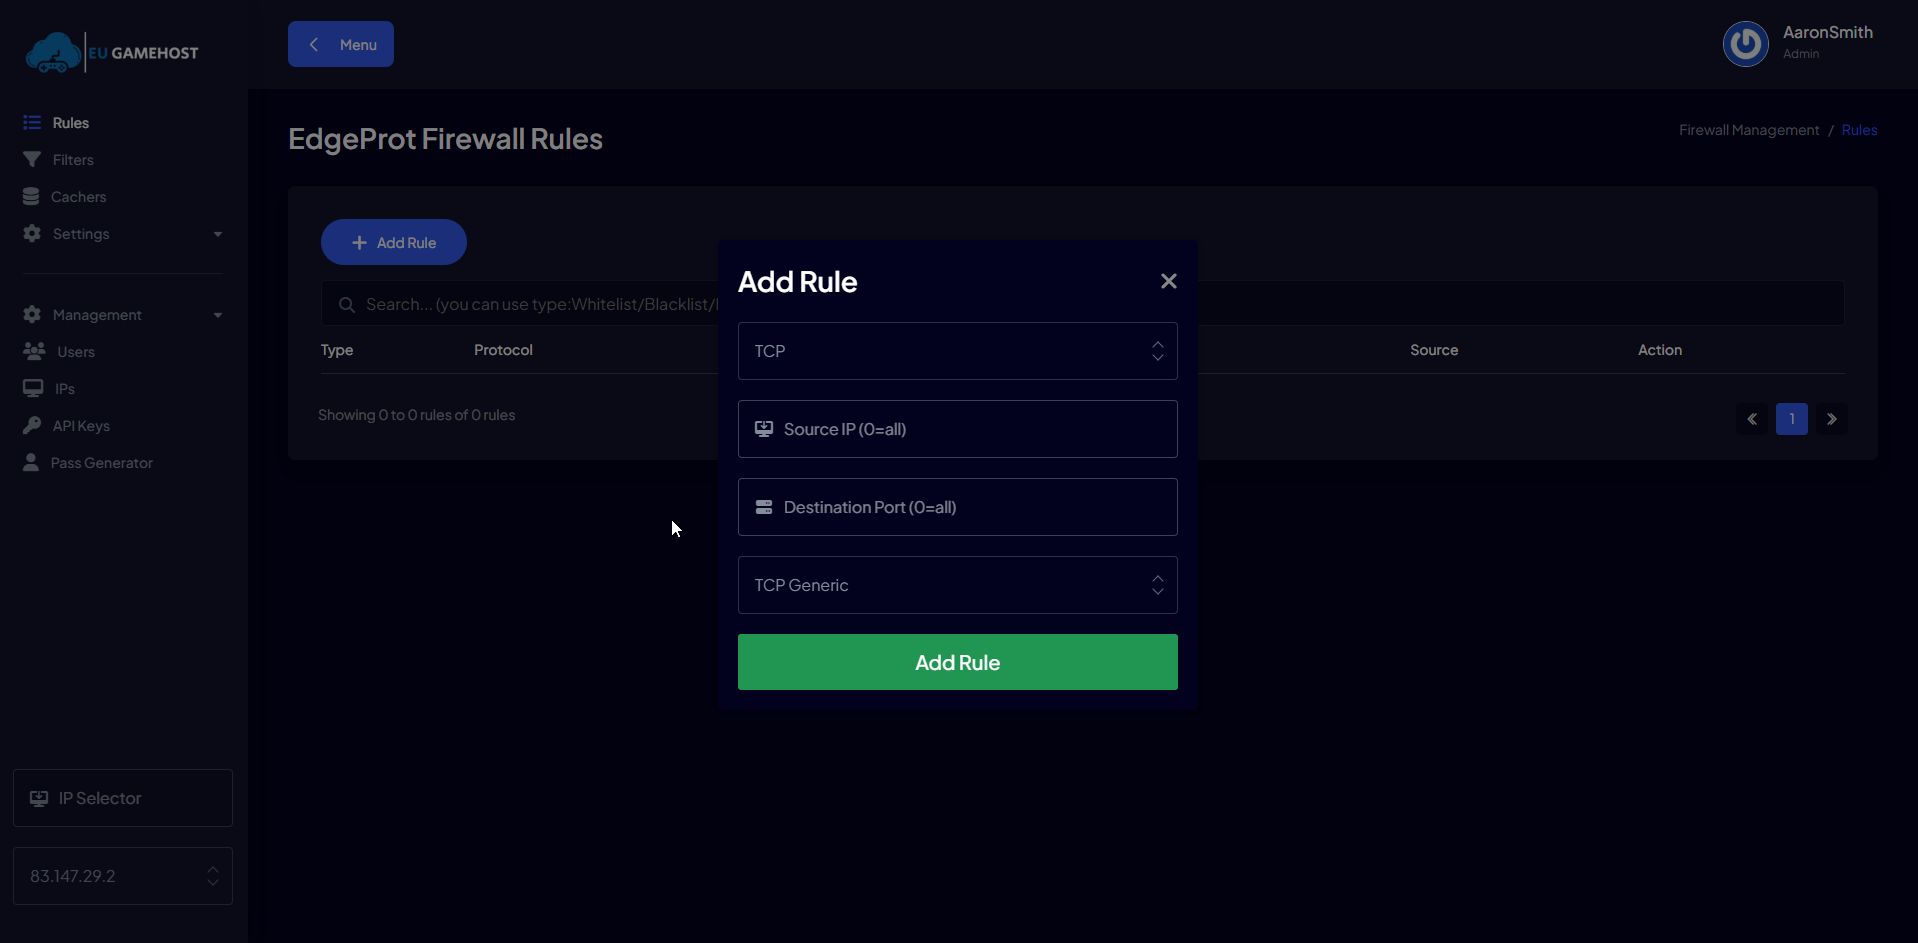The width and height of the screenshot is (1918, 943).
Task: Click the Settings gear icon
Action: click(x=32, y=233)
